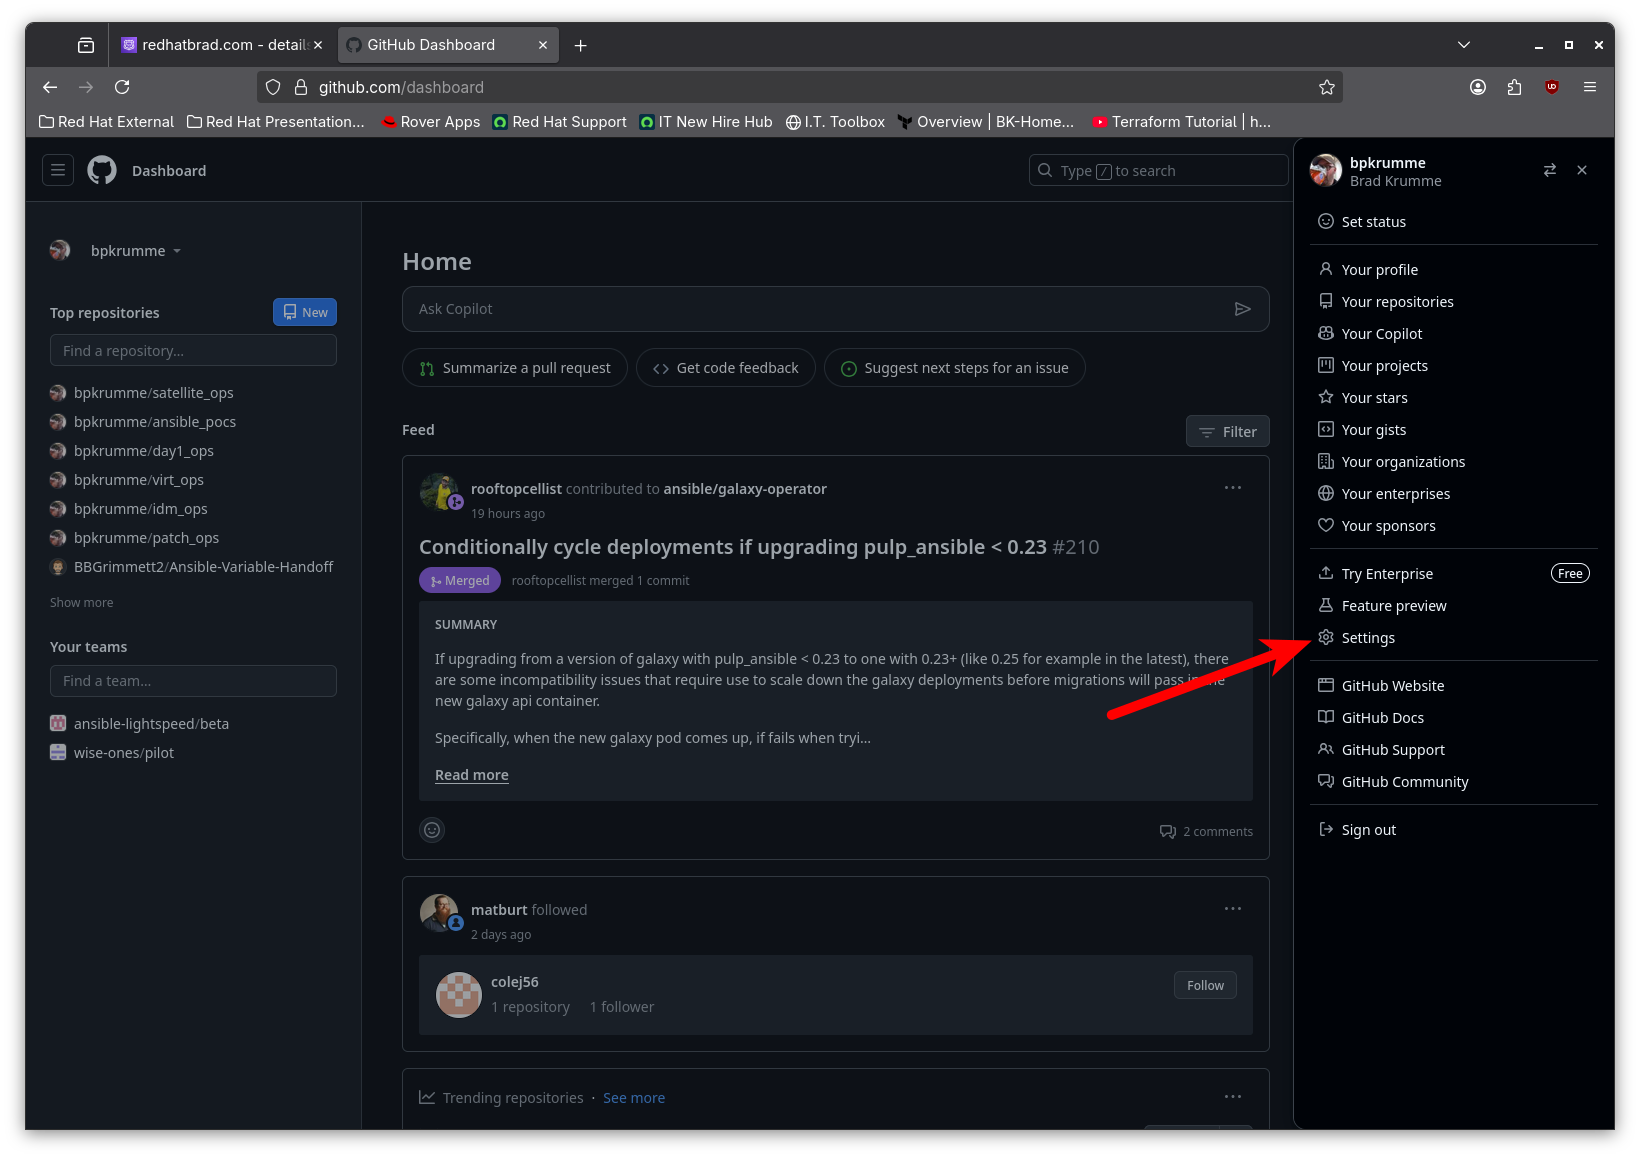Click See more trending repositories

tap(634, 1097)
